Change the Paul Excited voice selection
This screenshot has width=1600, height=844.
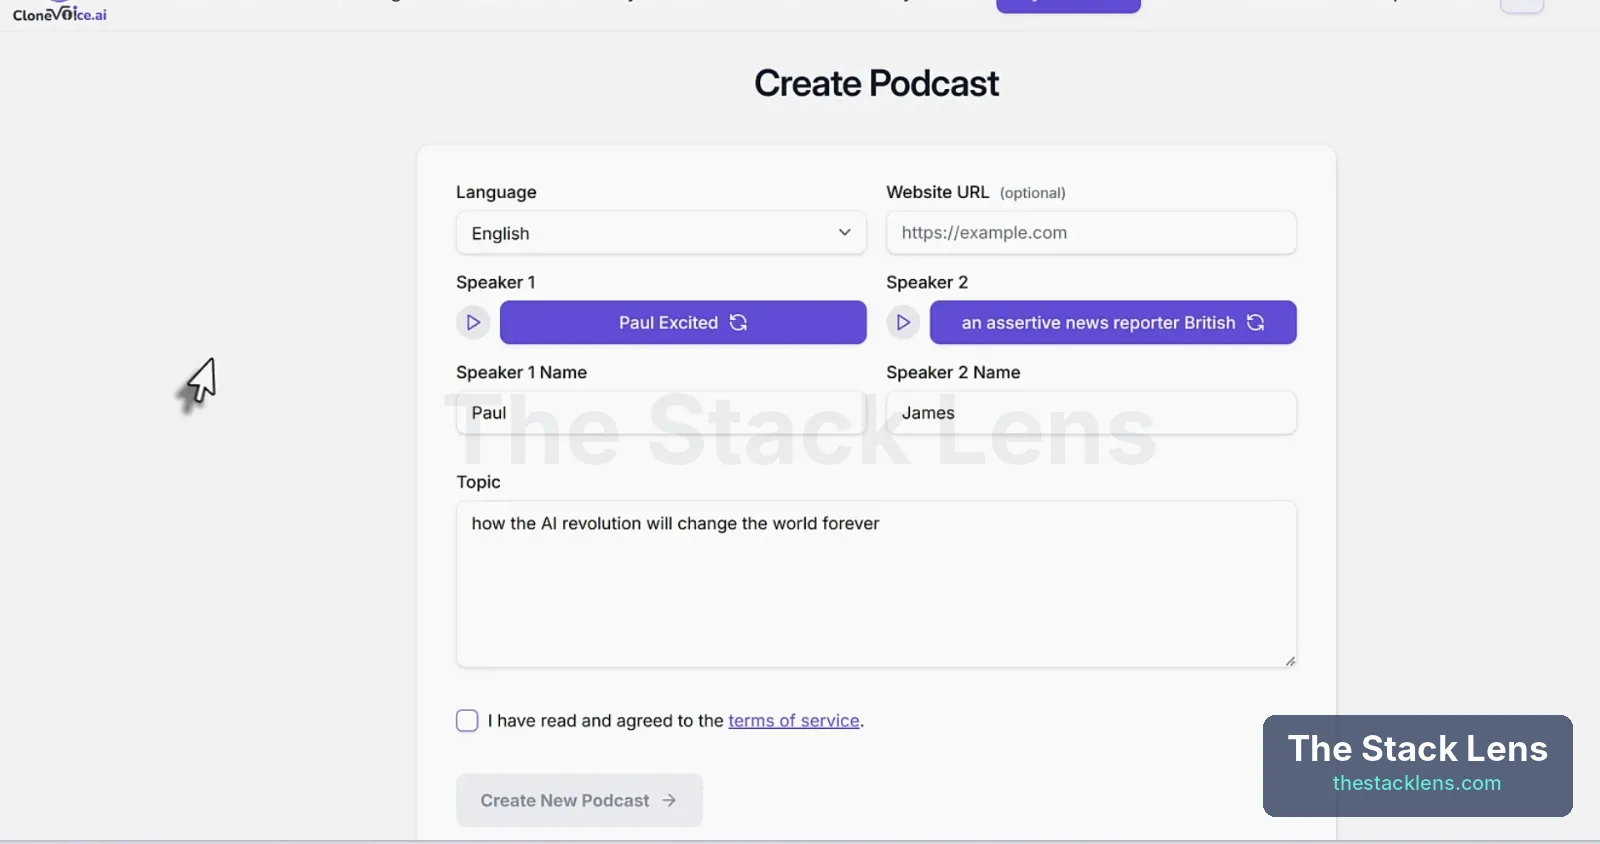(x=683, y=323)
